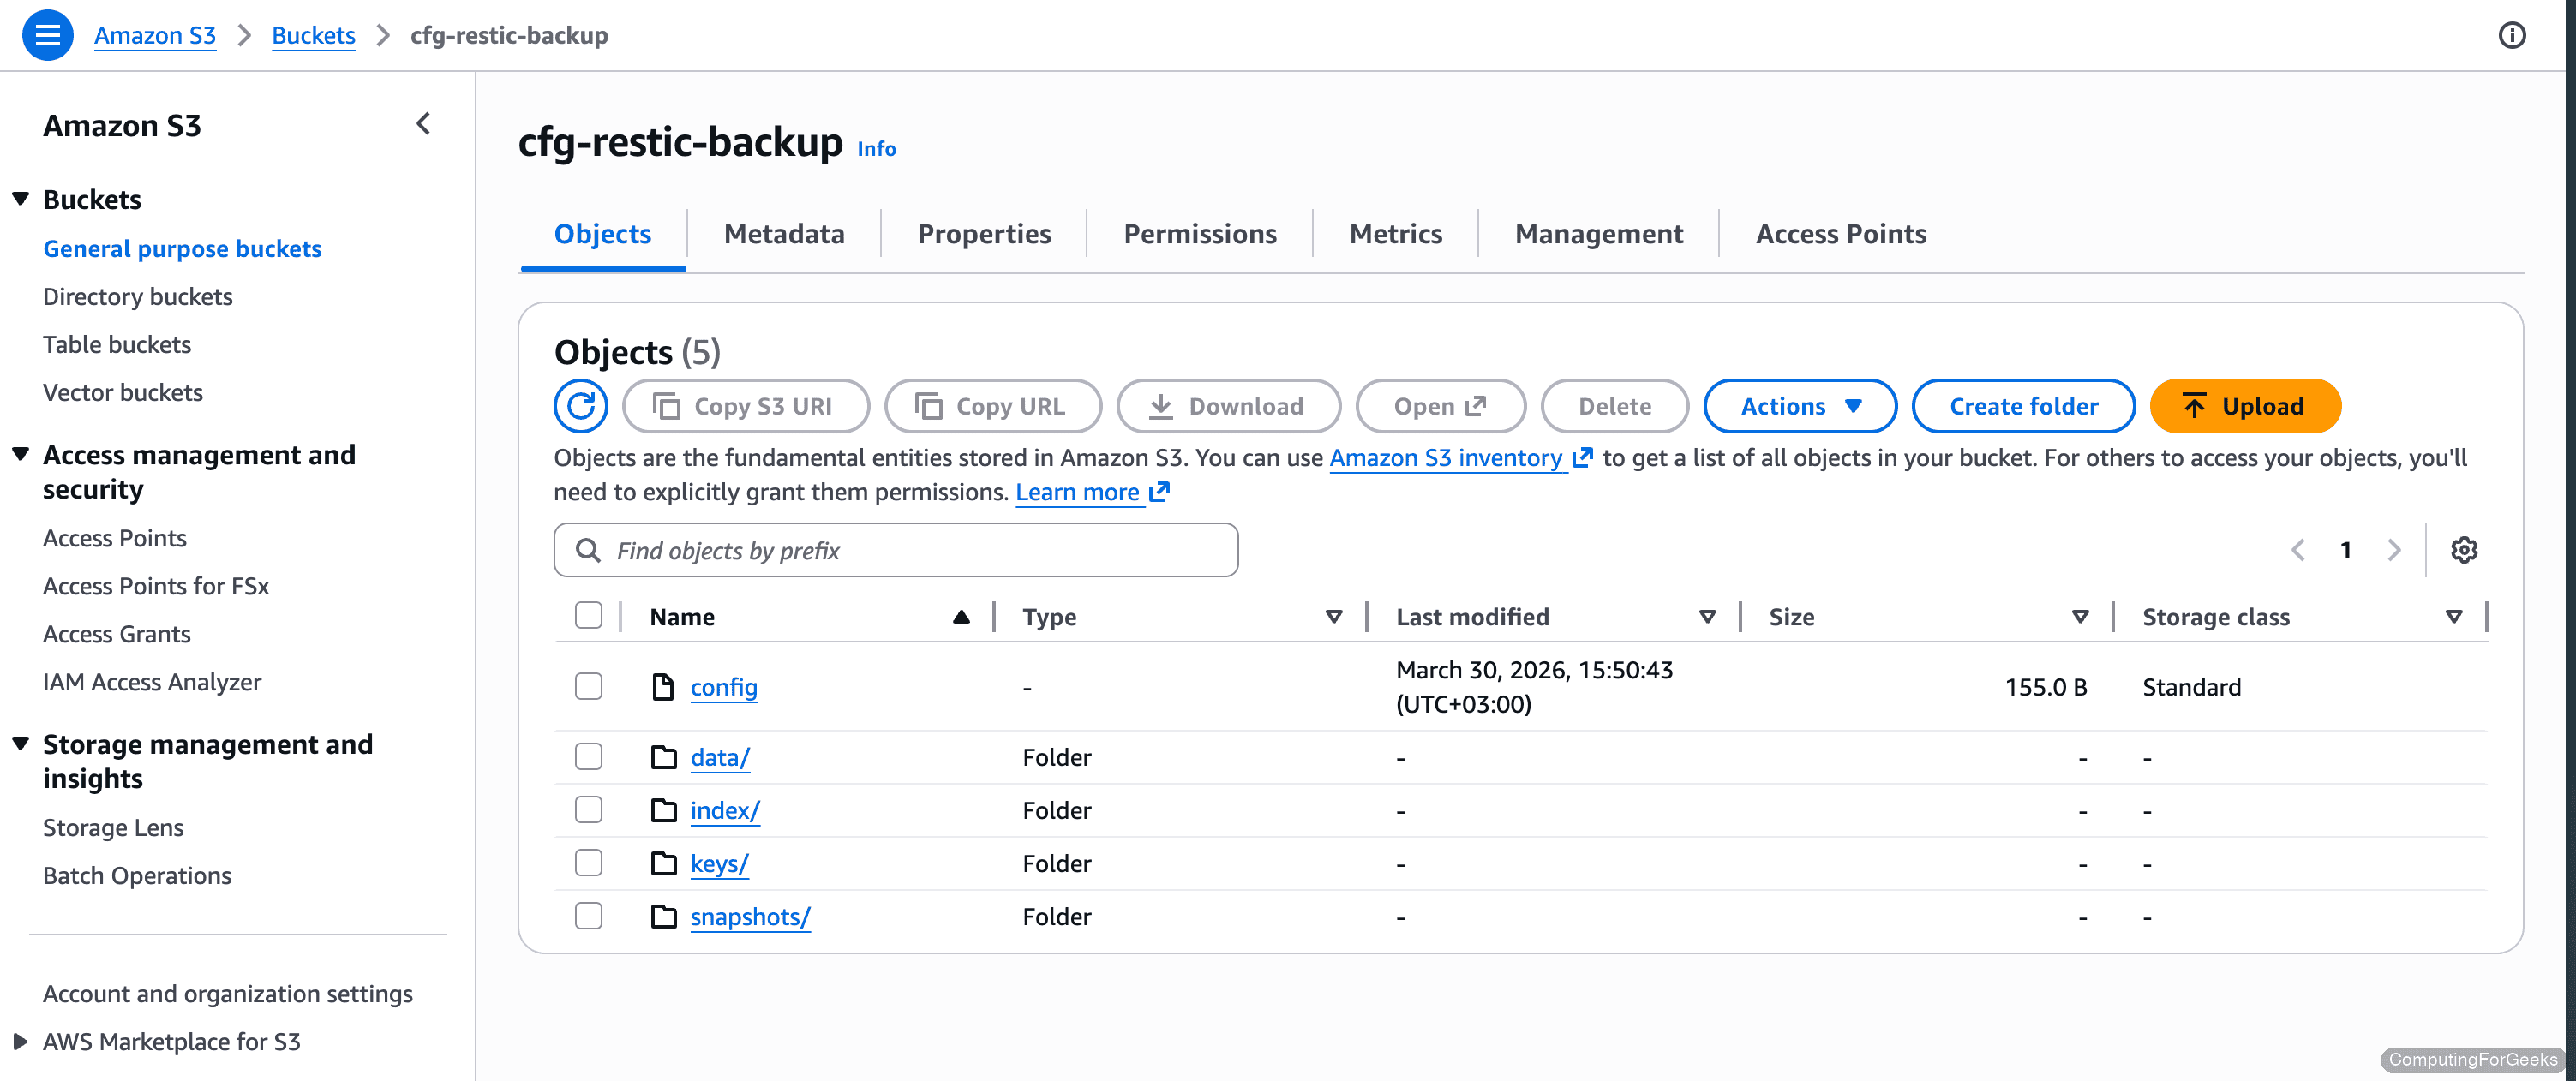Screen dimensions: 2576x1081
Task: Expand AWS Marketplace for S3 section
Action: [20, 1041]
